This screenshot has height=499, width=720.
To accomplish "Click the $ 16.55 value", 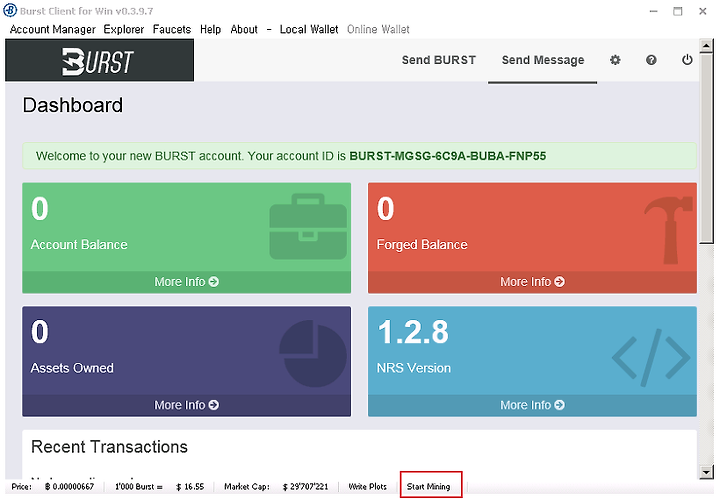I will 190,487.
